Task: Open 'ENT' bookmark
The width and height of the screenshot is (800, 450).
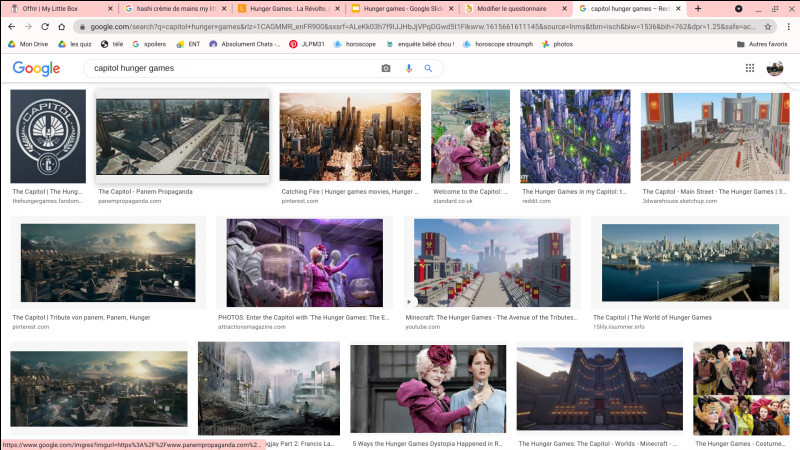Action: click(x=188, y=44)
